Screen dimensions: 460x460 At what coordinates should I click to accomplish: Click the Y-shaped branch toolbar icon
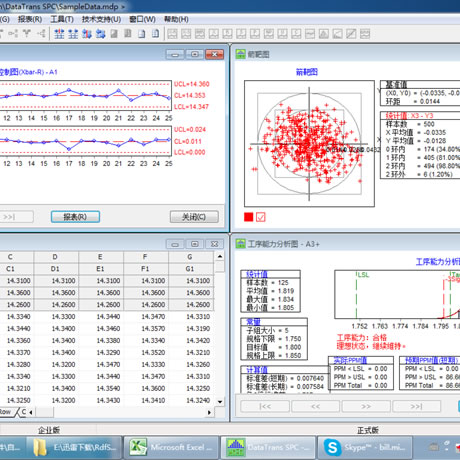(27, 33)
